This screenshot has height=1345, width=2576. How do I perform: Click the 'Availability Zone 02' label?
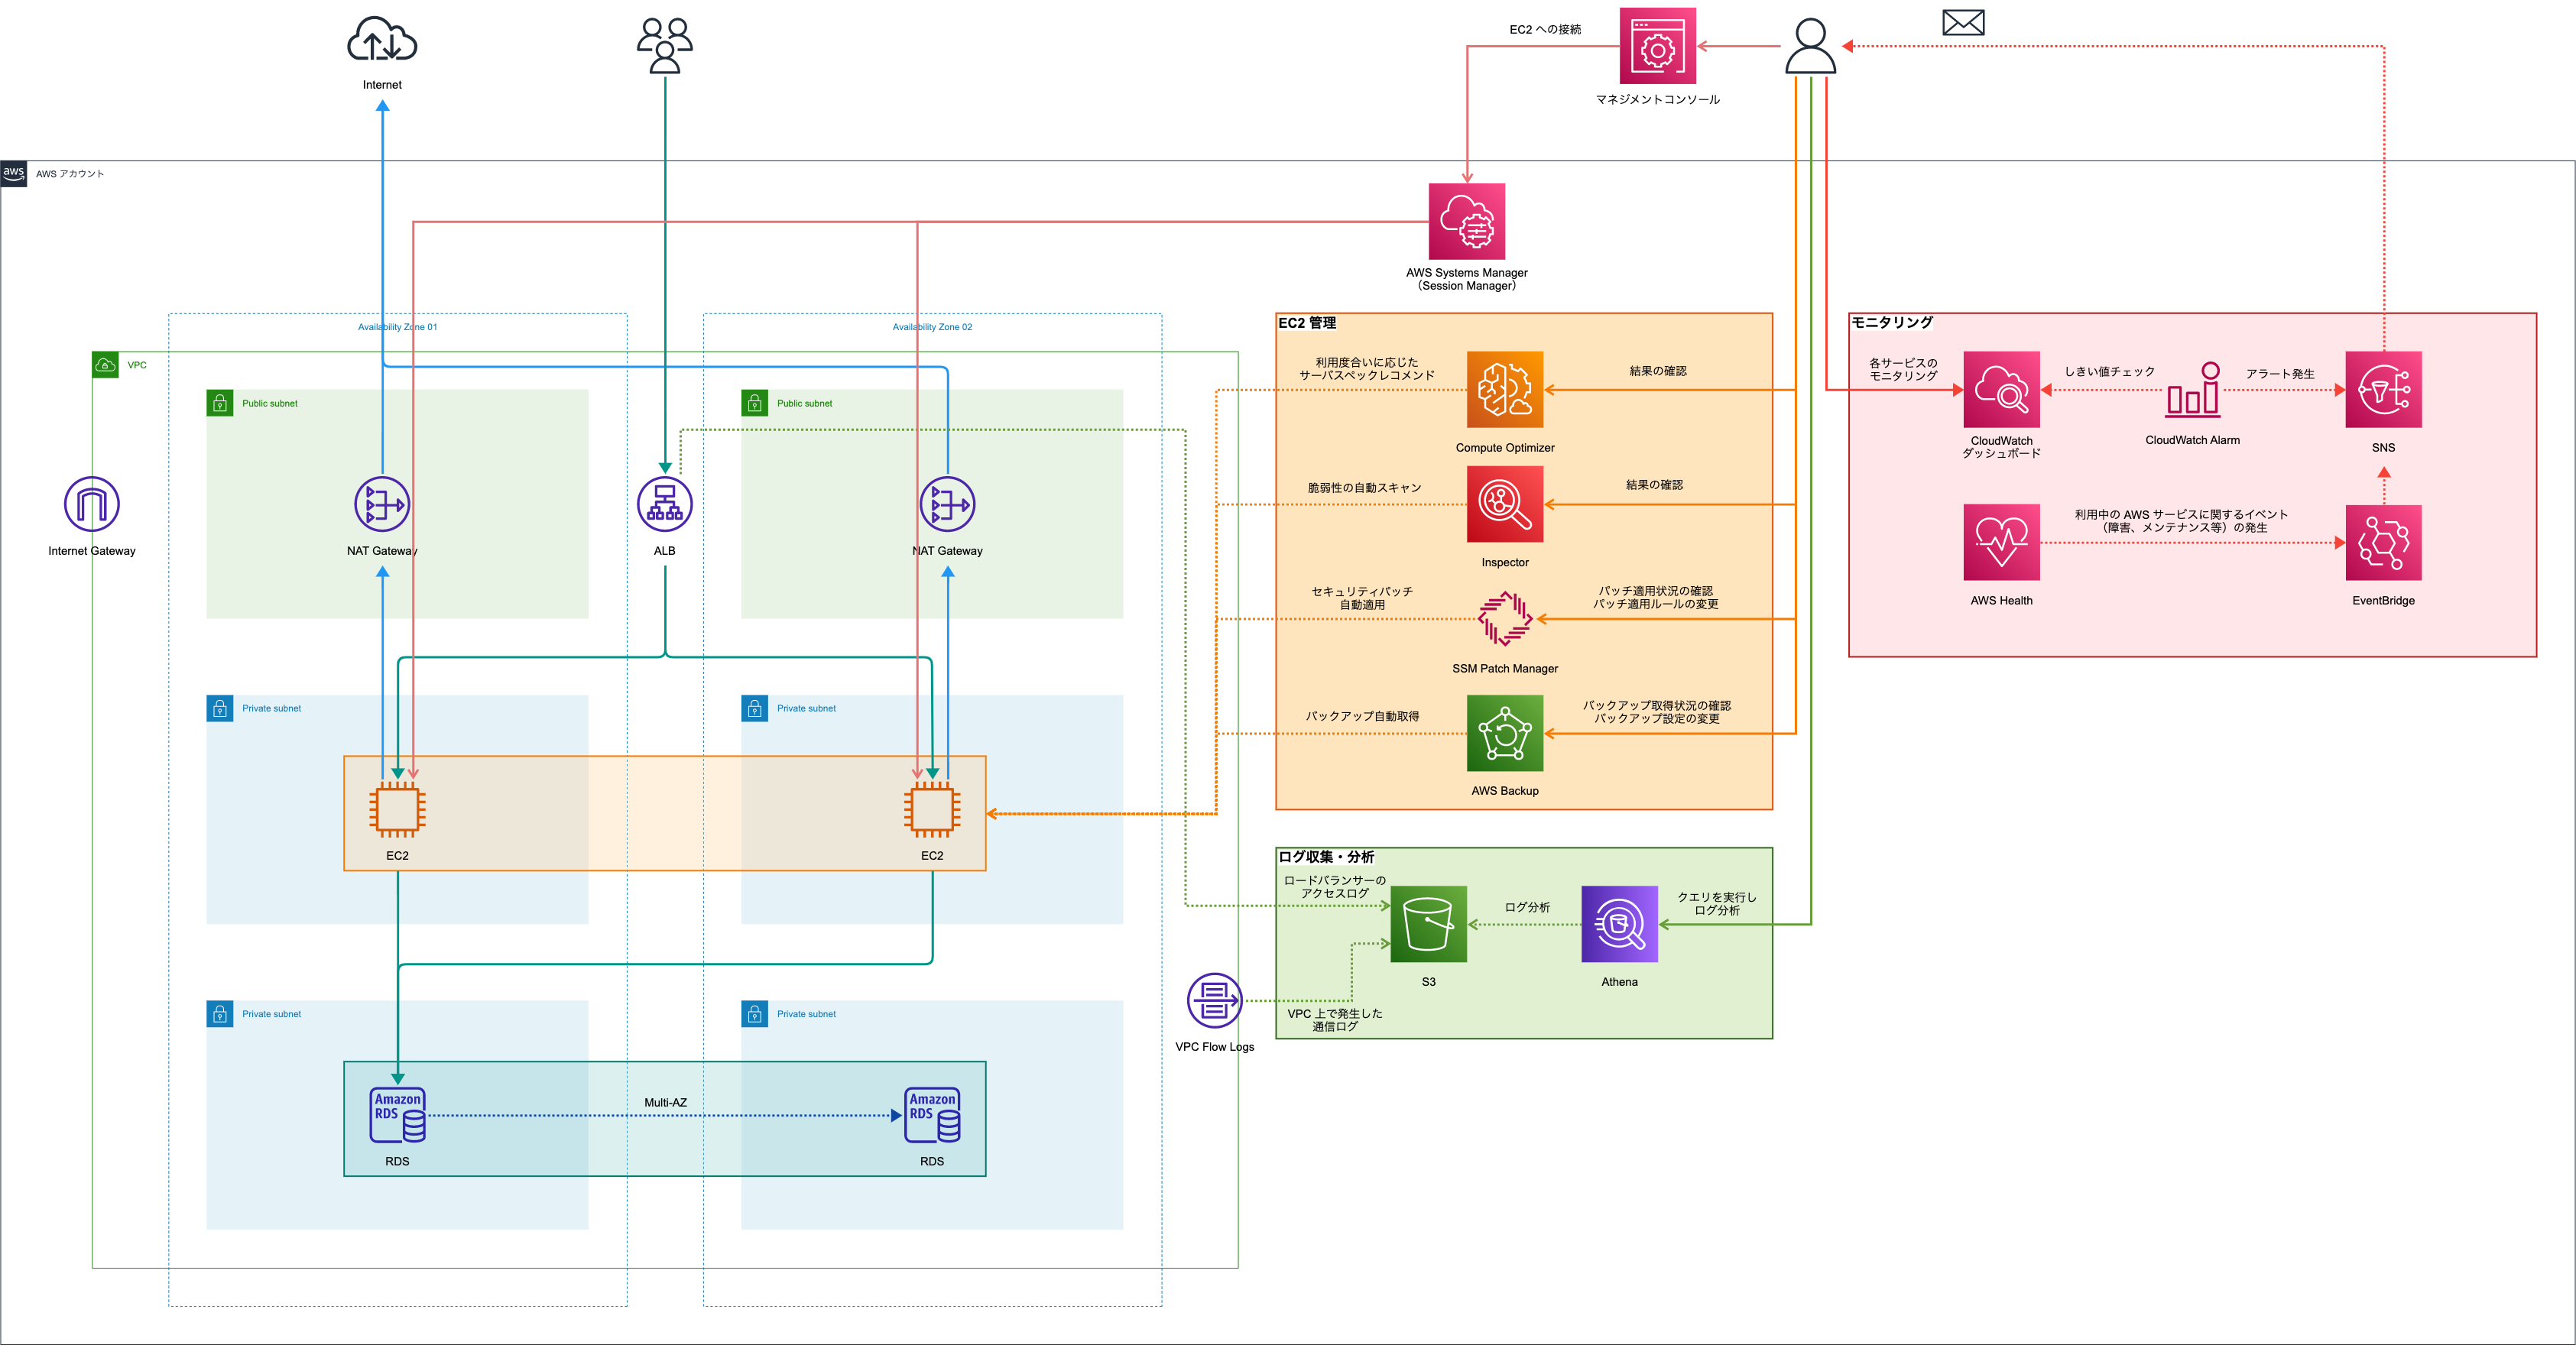[932, 327]
